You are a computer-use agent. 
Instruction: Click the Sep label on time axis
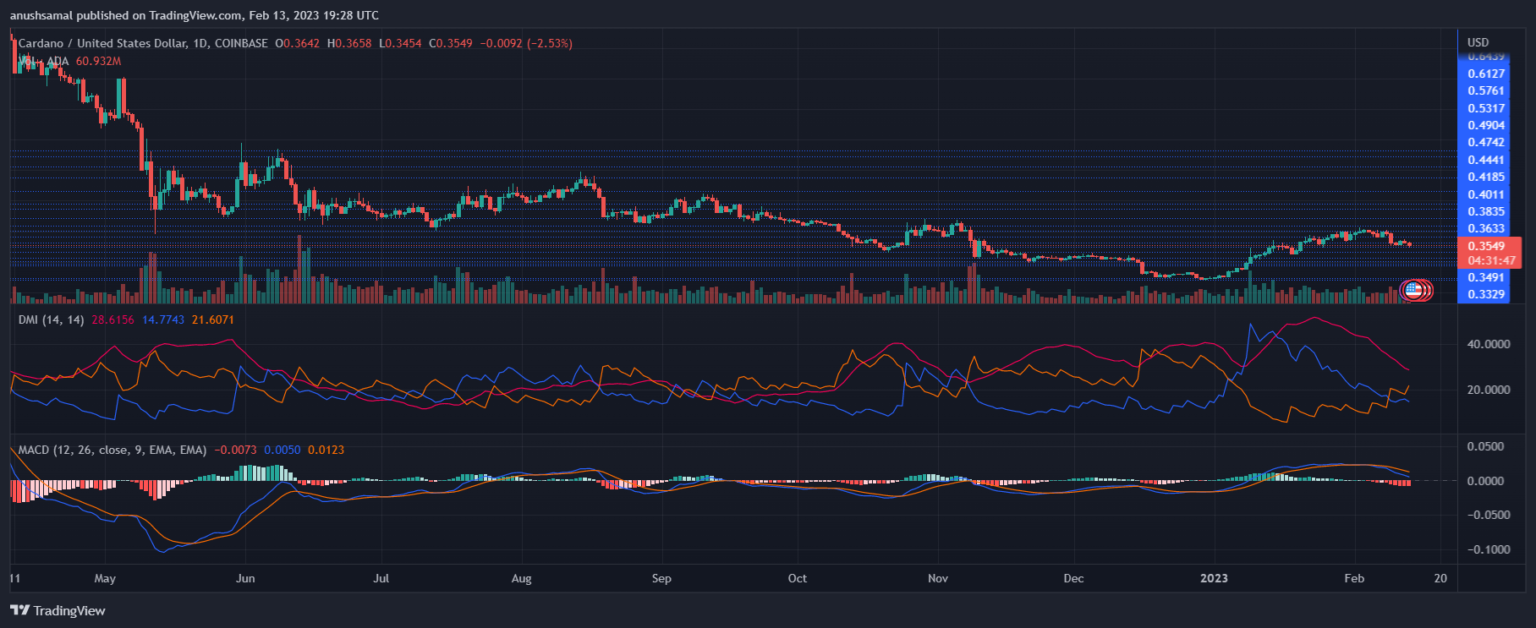coord(660,578)
